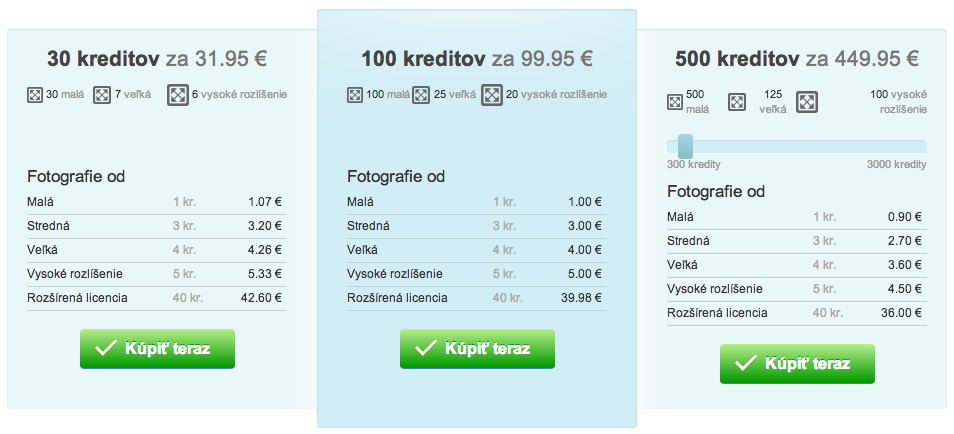954x434 pixels.
Task: Click the veľká size icon in 100 kreditov plan
Action: [421, 95]
